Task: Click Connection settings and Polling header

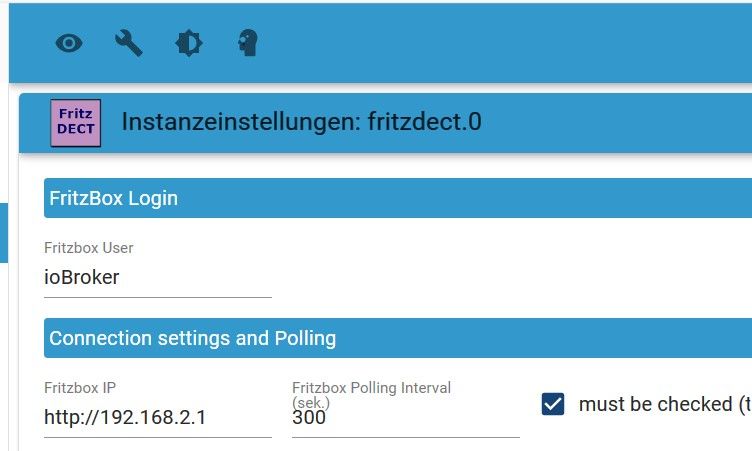Action: [x=192, y=338]
